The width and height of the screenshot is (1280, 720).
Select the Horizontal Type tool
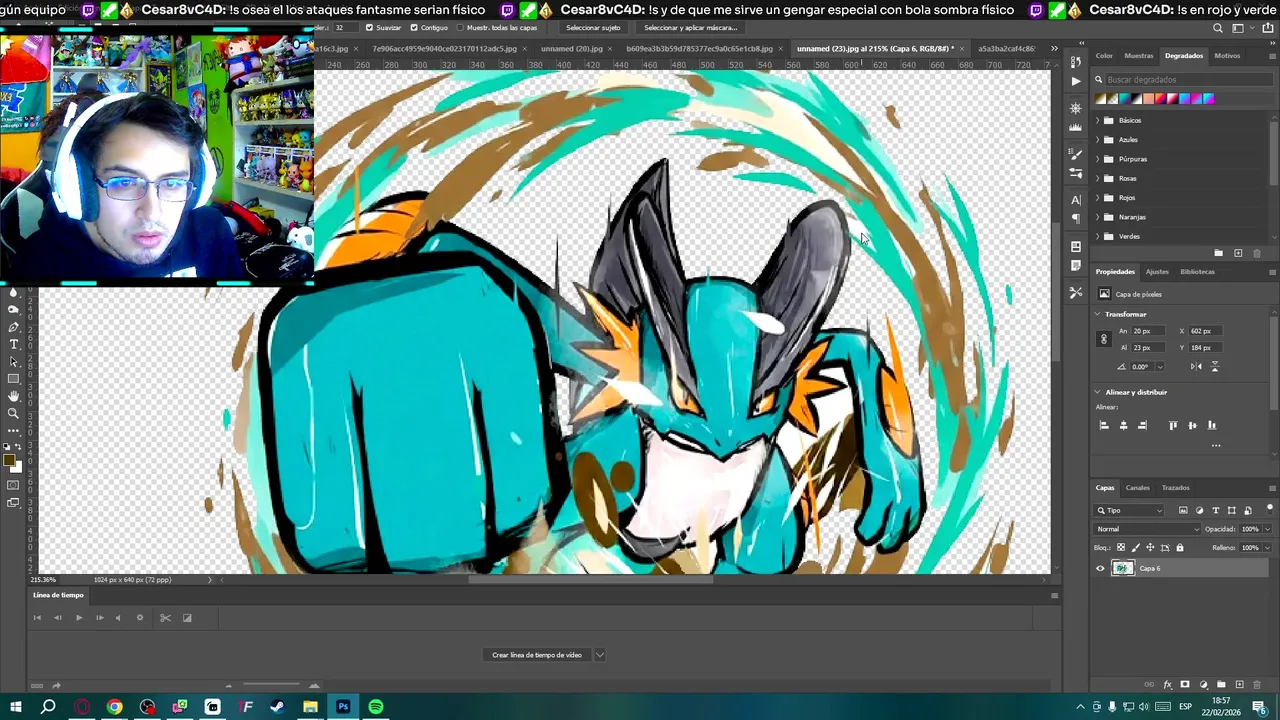[x=13, y=344]
